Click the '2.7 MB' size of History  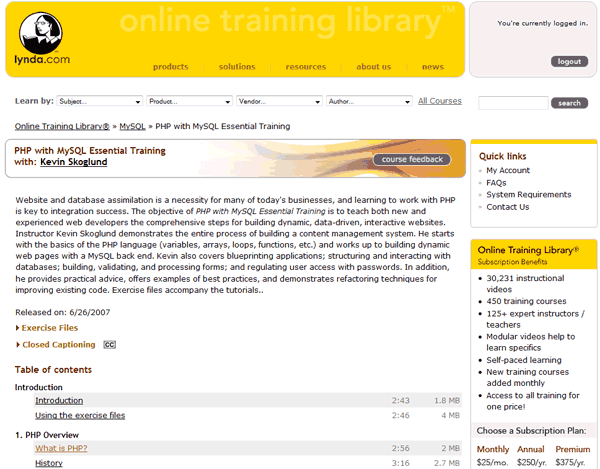[x=447, y=463]
